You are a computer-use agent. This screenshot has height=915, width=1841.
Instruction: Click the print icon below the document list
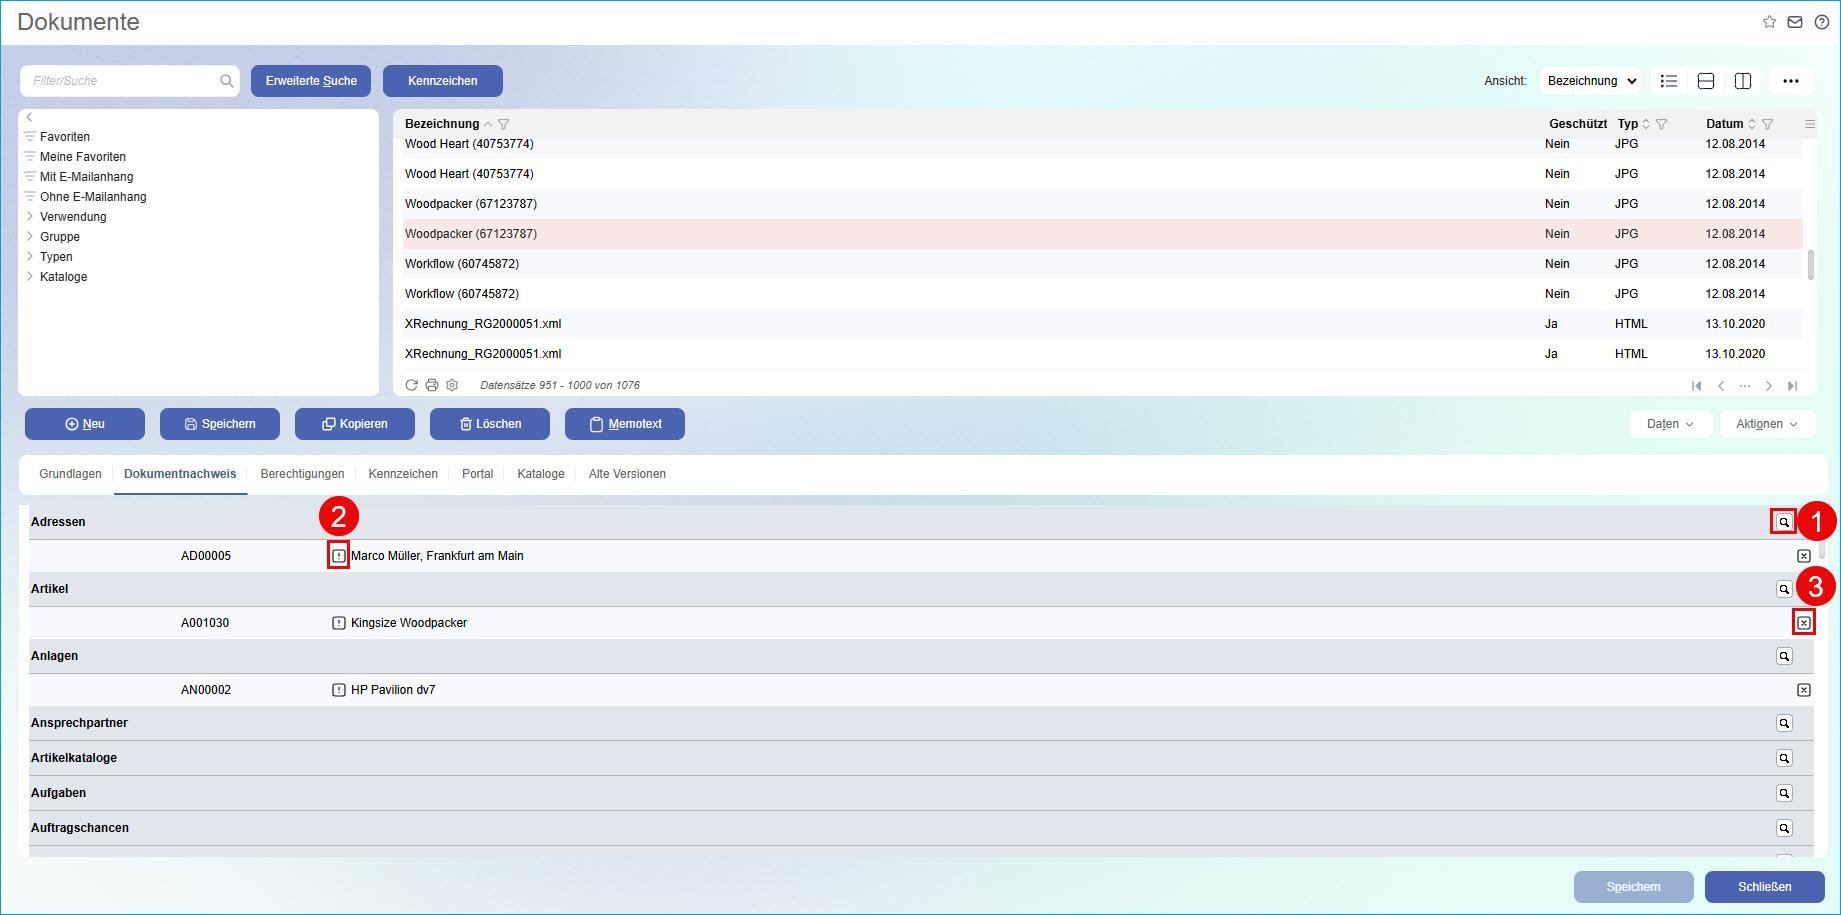pos(432,385)
